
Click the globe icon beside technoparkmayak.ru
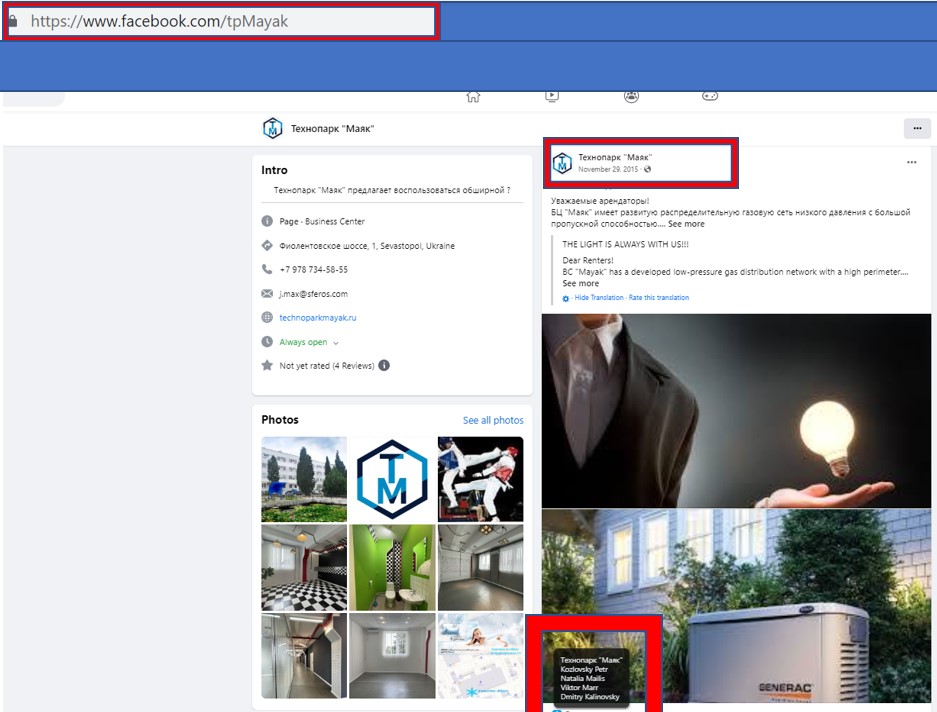pos(267,317)
